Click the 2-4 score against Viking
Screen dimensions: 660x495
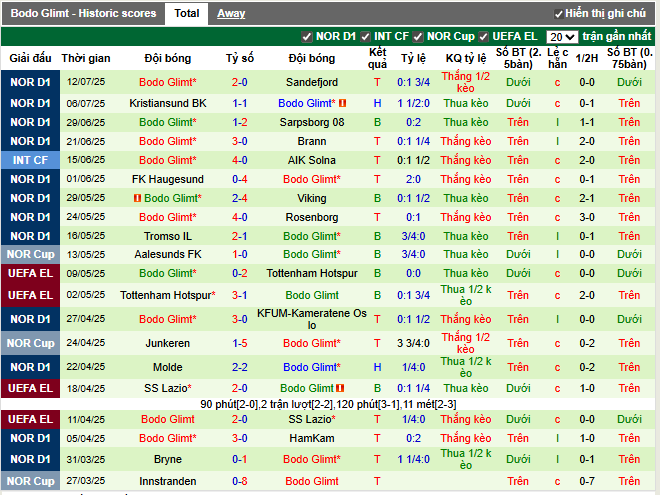pos(240,198)
